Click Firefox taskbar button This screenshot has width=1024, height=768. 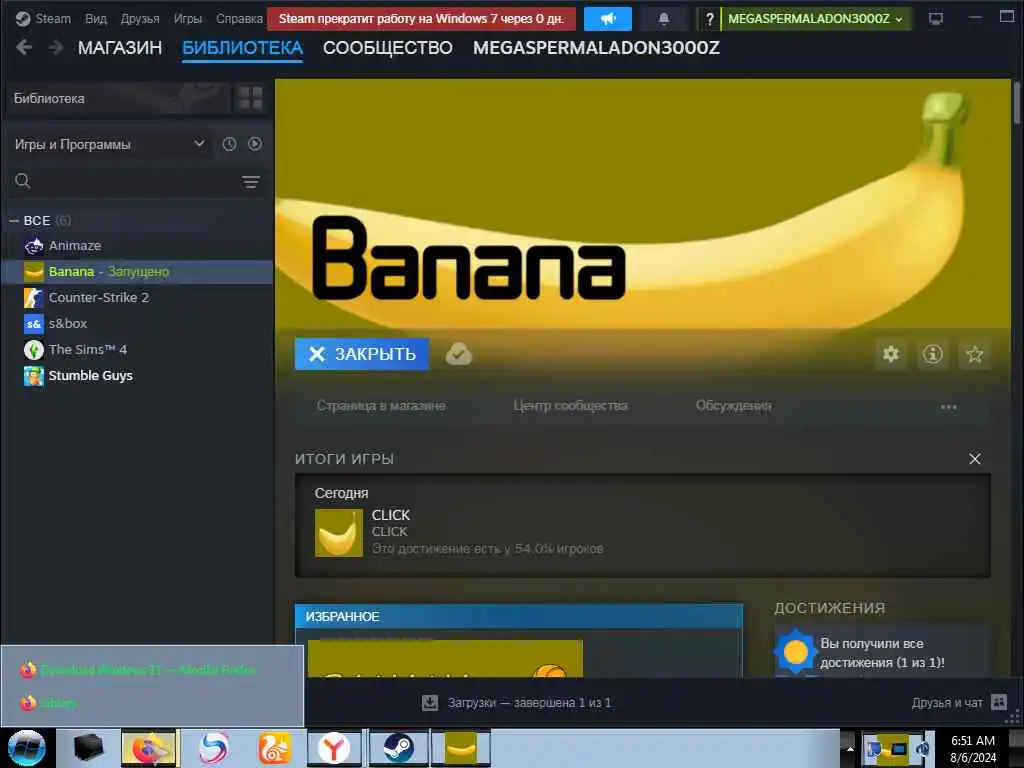coord(149,748)
